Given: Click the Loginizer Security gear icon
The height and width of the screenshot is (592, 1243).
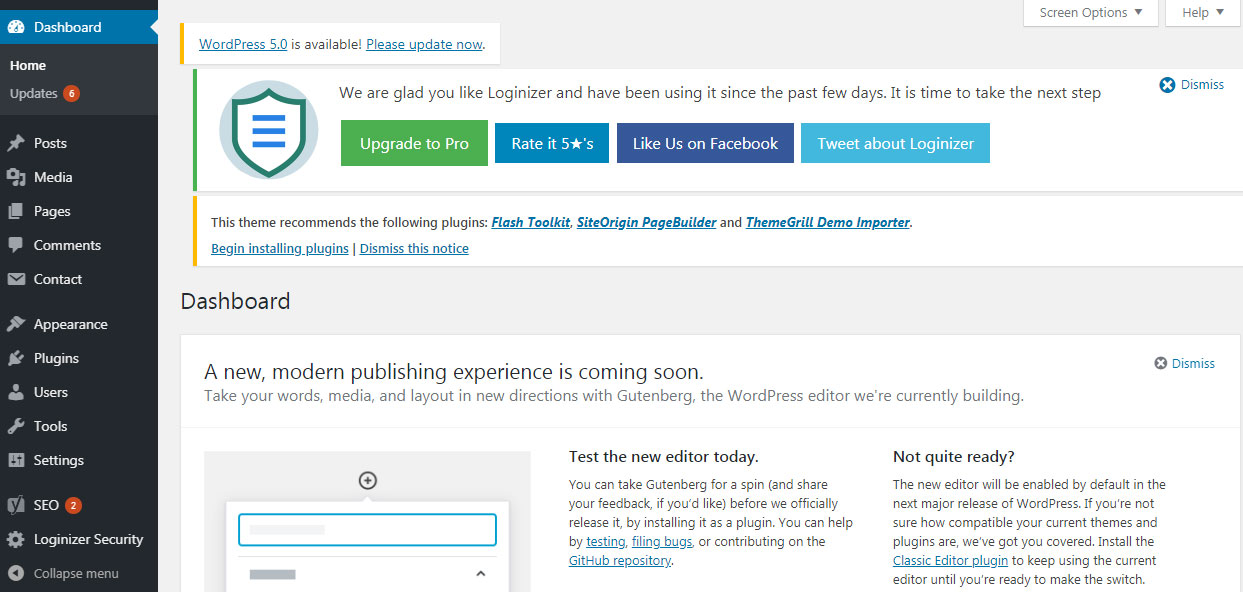Looking at the screenshot, I should (16, 539).
